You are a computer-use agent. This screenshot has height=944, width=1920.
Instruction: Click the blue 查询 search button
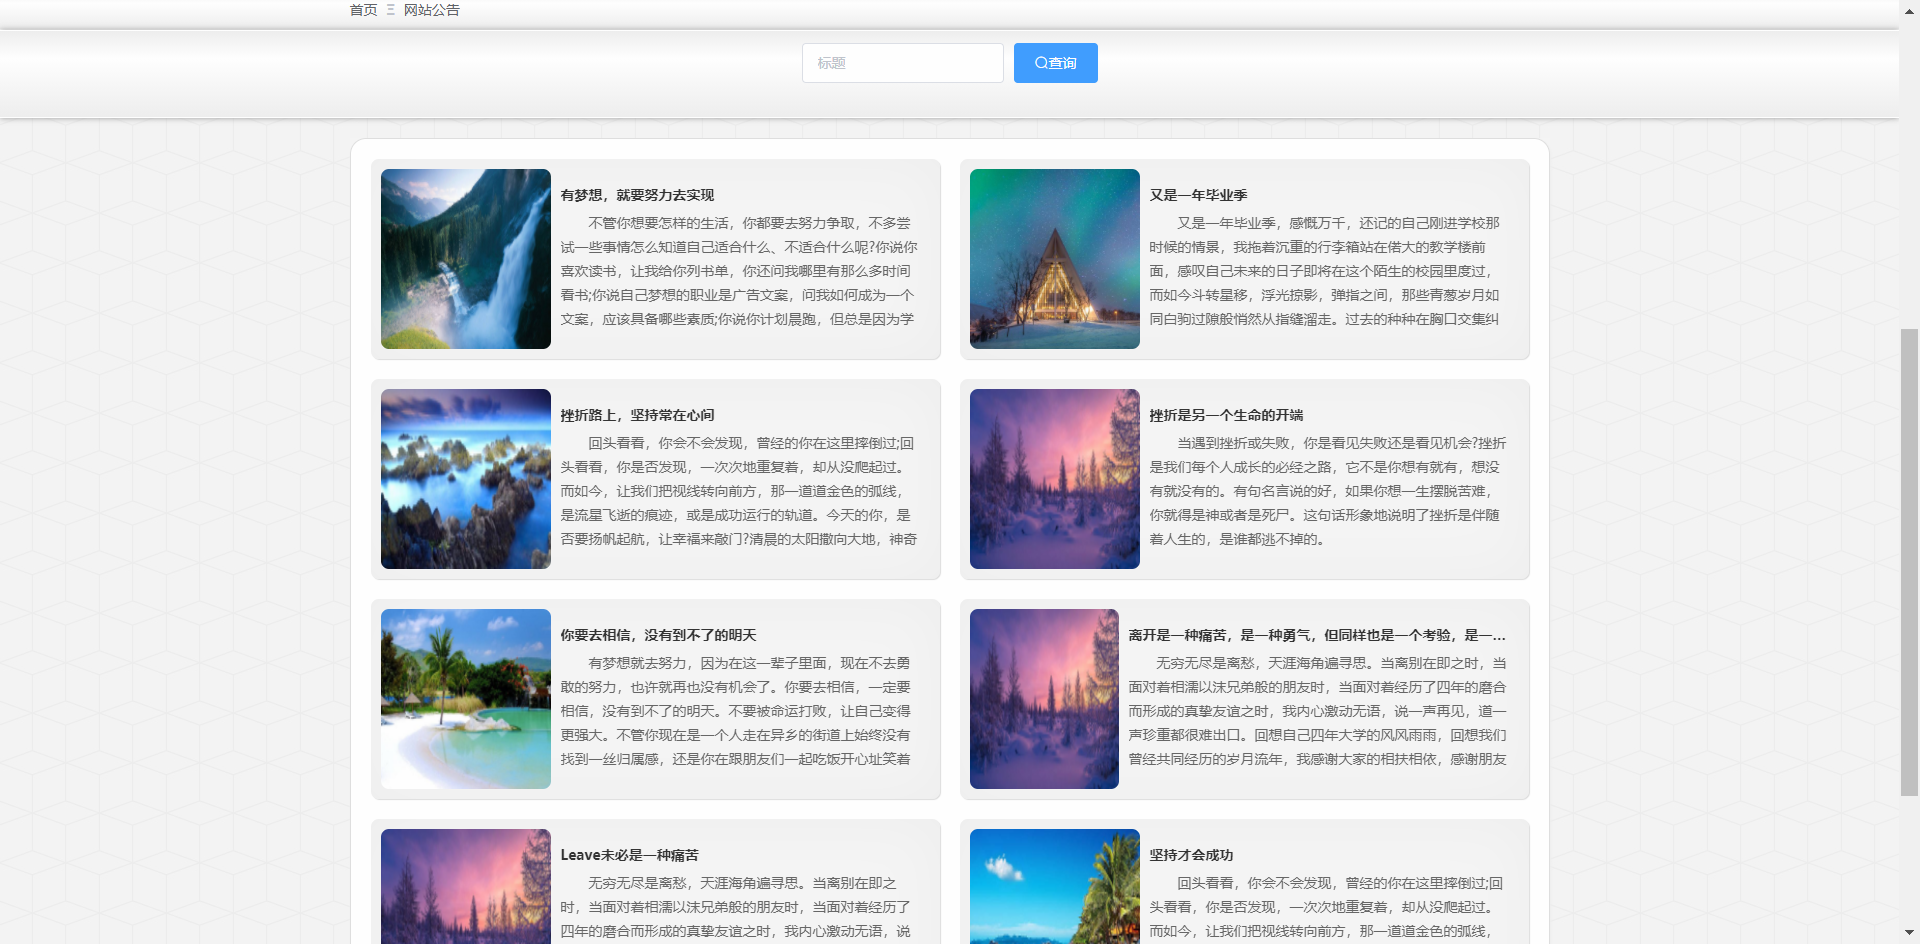[1055, 63]
